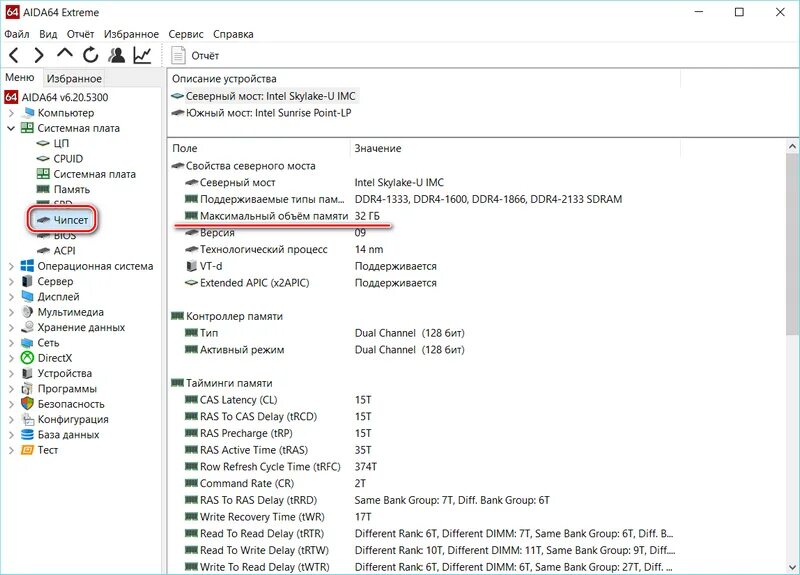The width and height of the screenshot is (800, 575).
Task: Open the Справка menu
Action: click(233, 34)
